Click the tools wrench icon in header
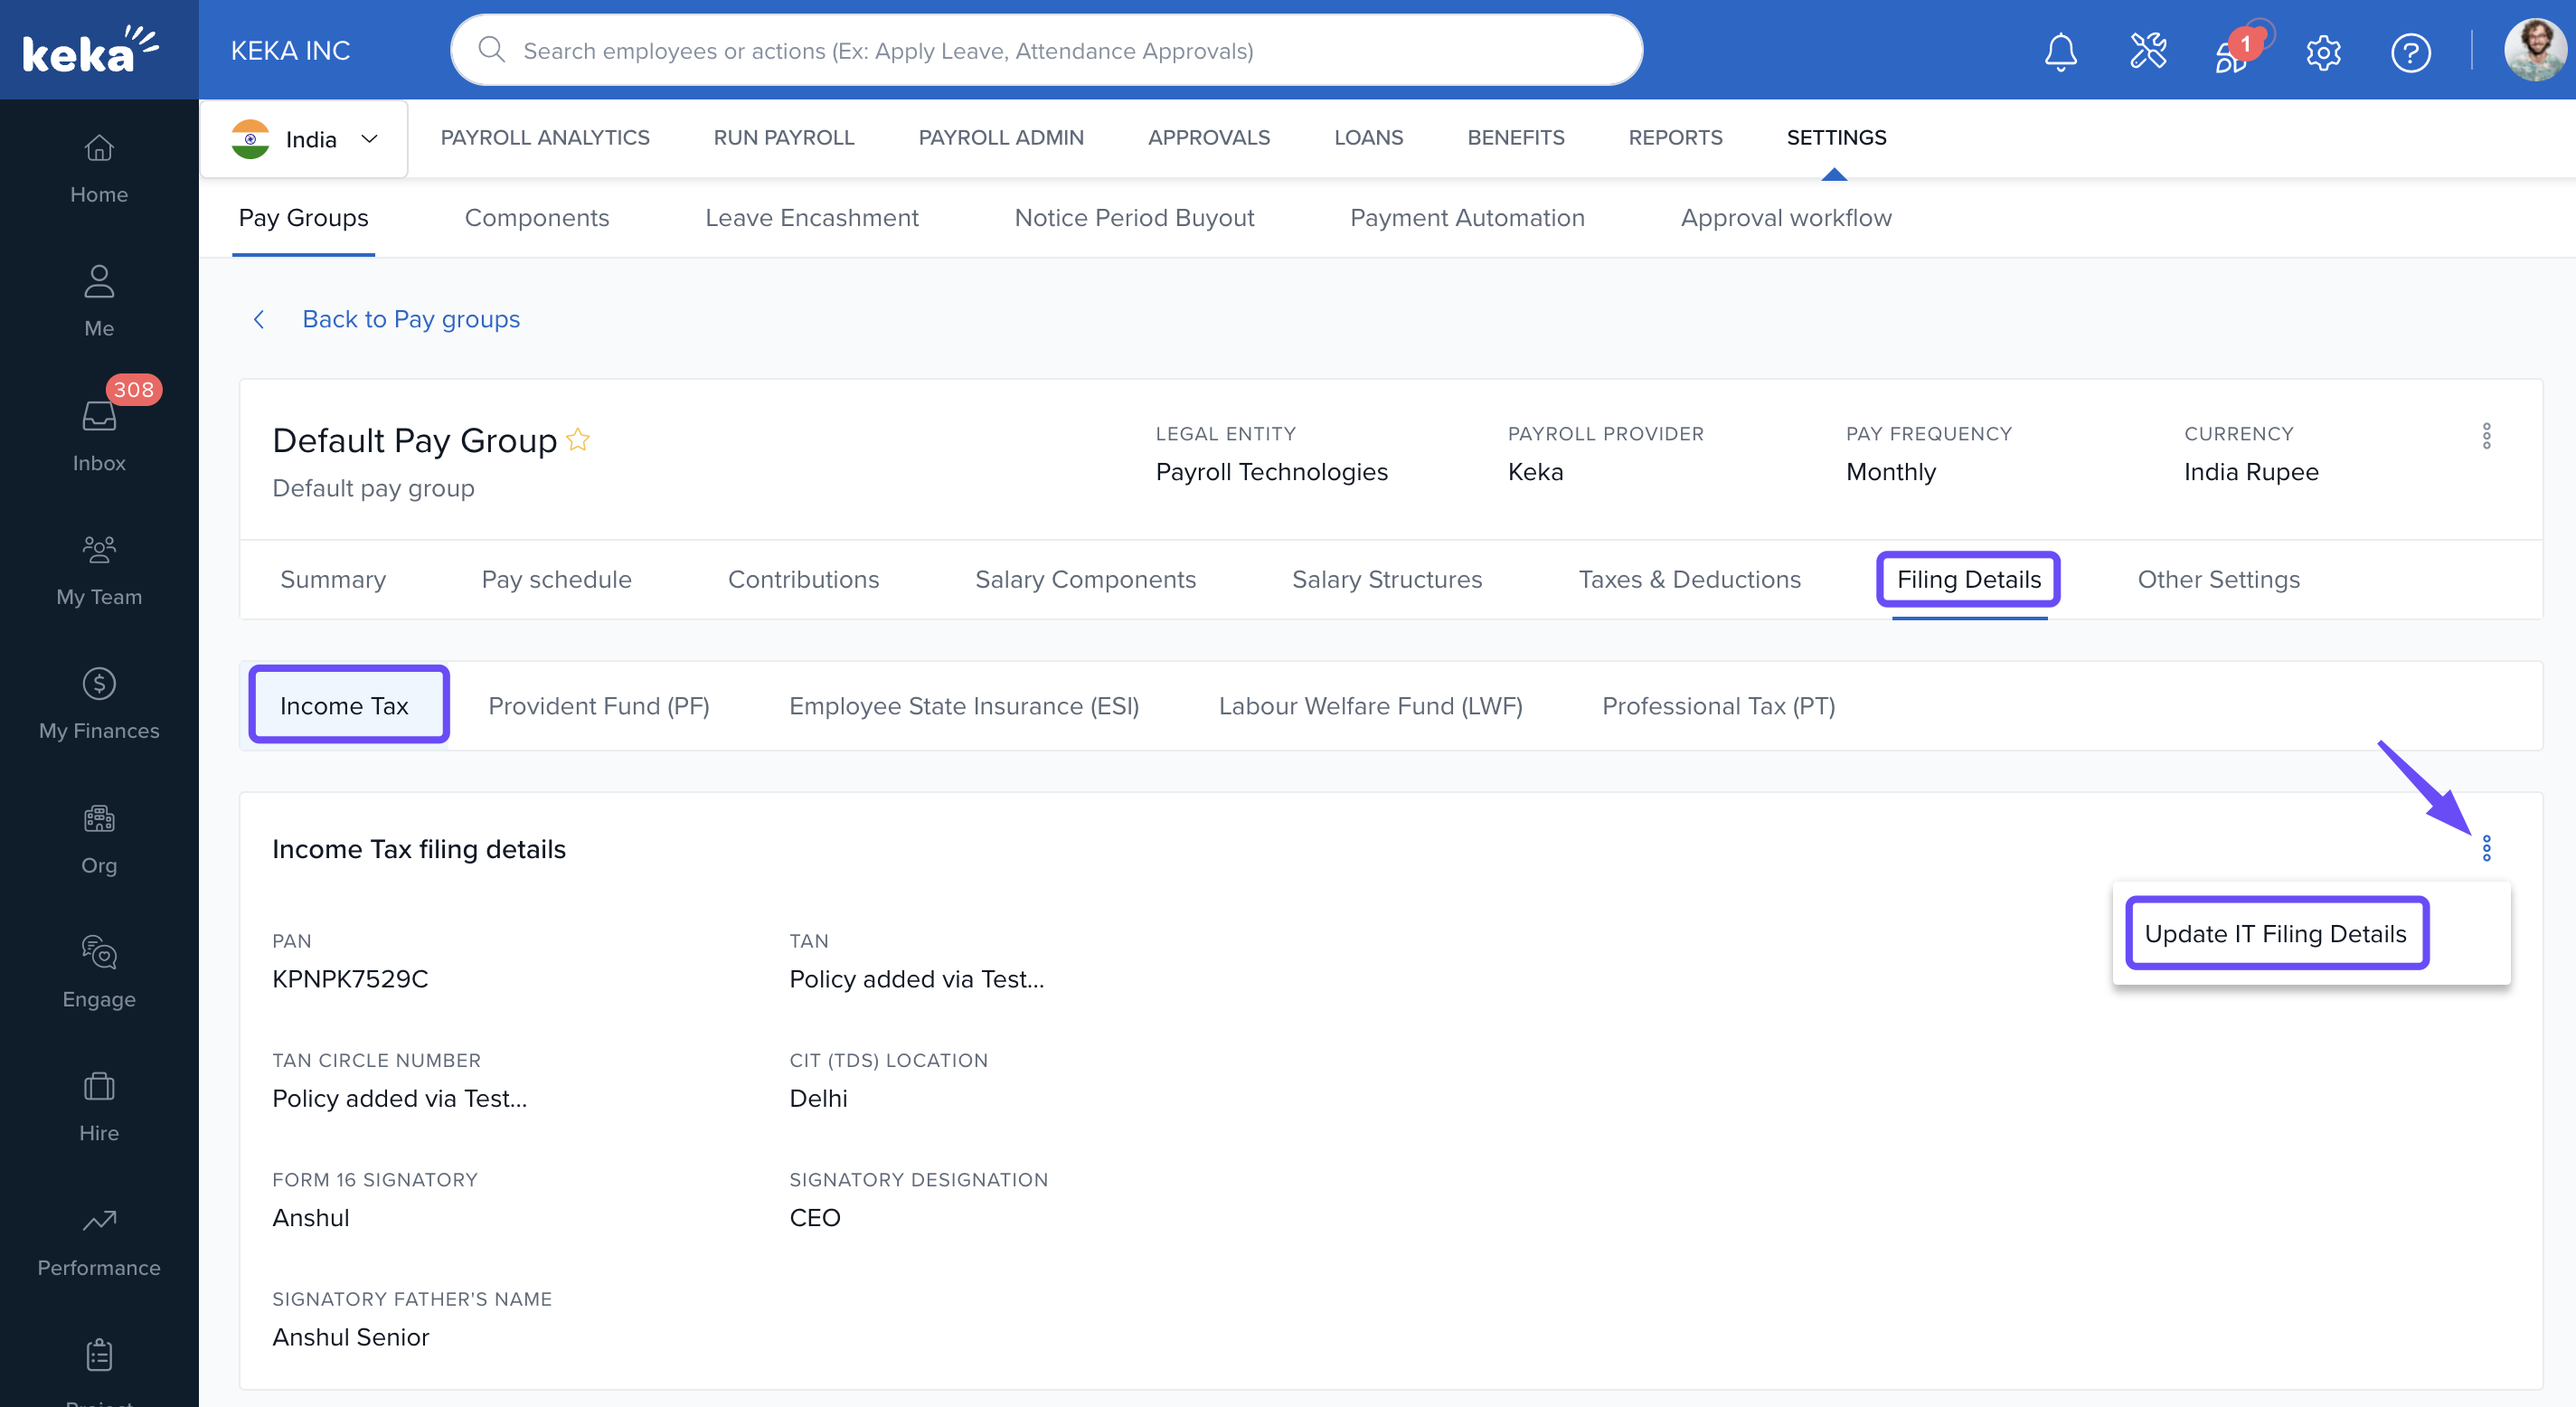2576x1407 pixels. point(2147,51)
